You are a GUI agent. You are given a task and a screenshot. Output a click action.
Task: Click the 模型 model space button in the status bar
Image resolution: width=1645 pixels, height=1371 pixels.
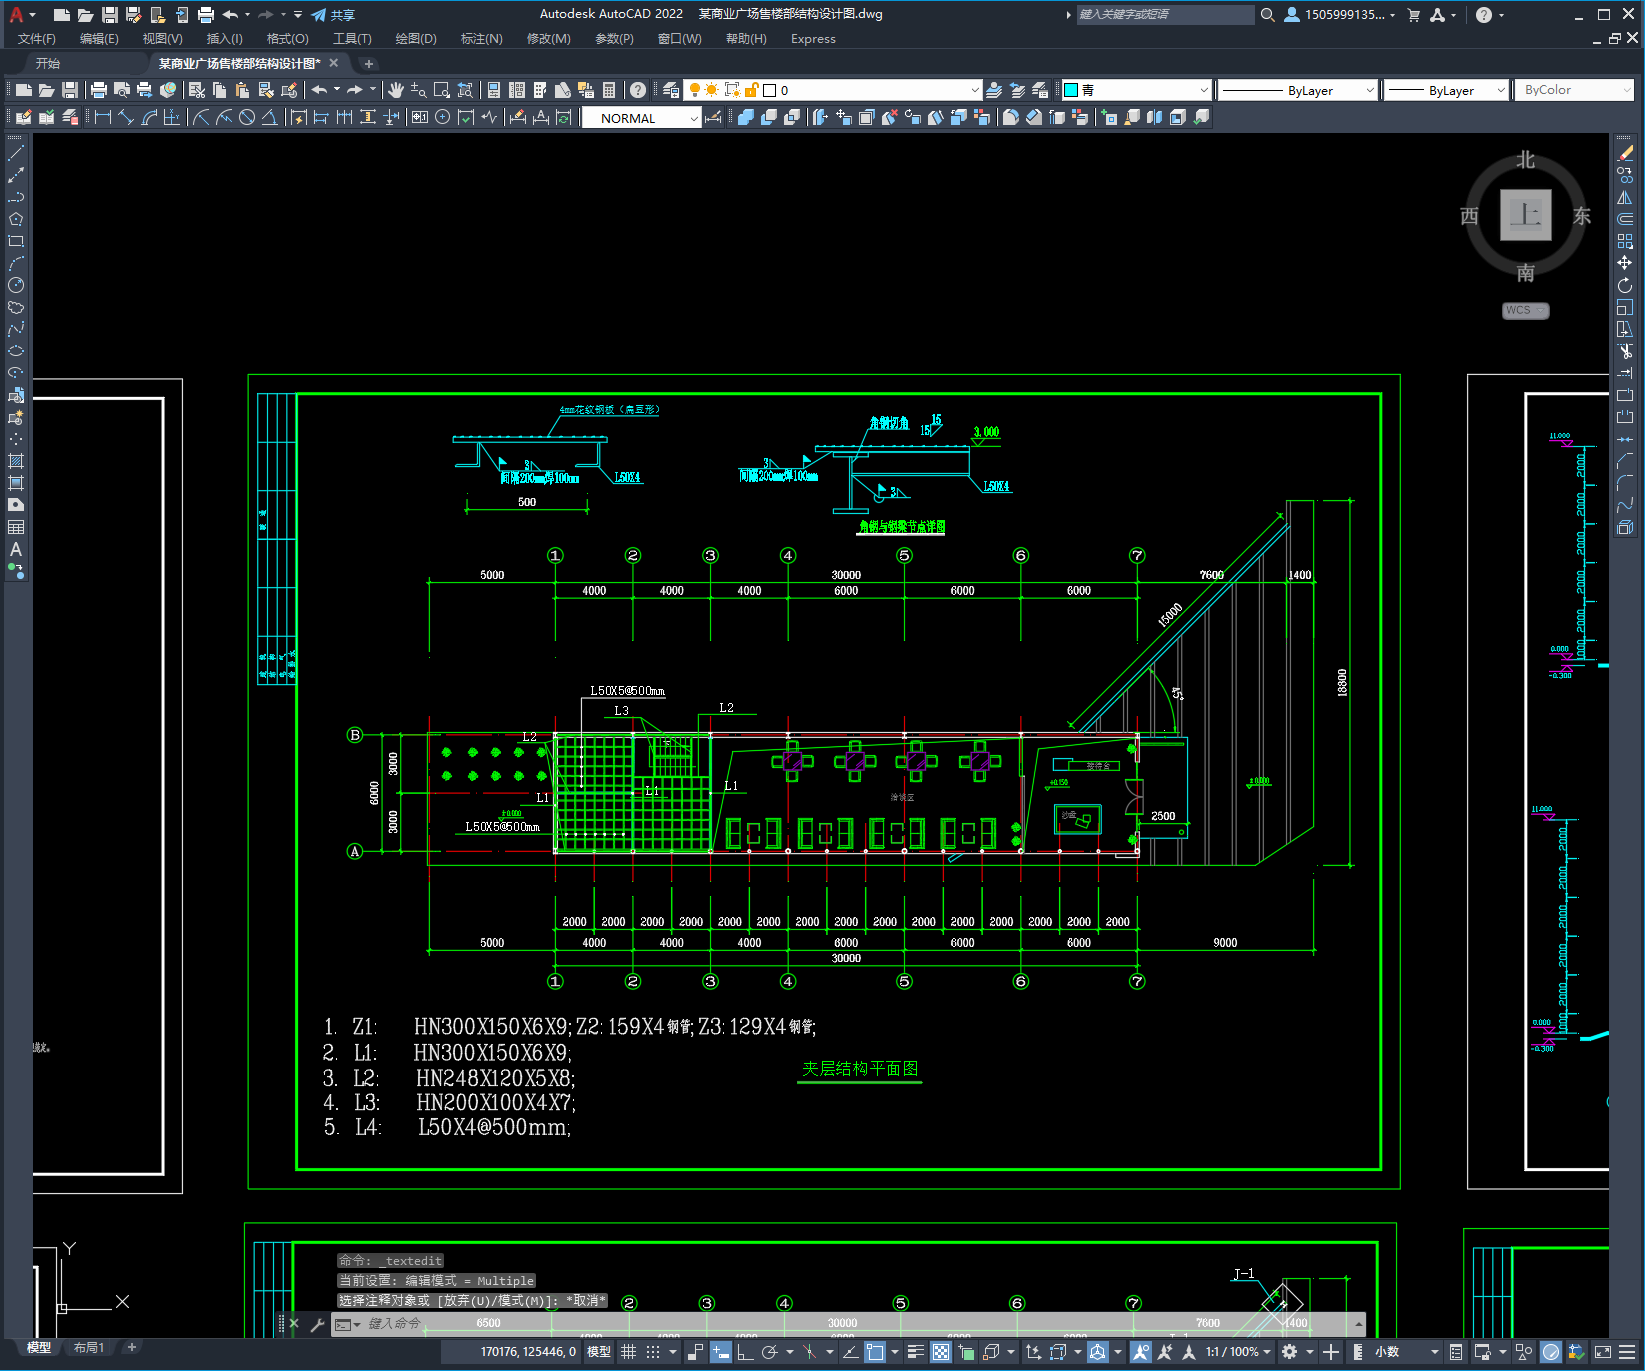point(599,1352)
